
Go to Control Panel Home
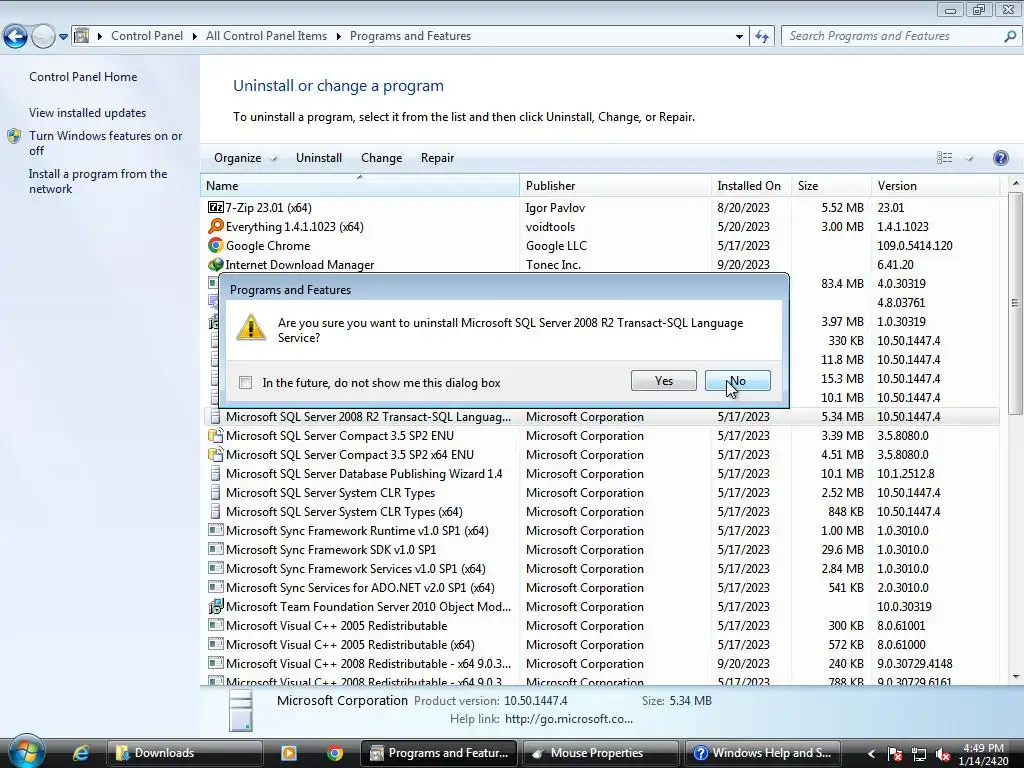(83, 76)
